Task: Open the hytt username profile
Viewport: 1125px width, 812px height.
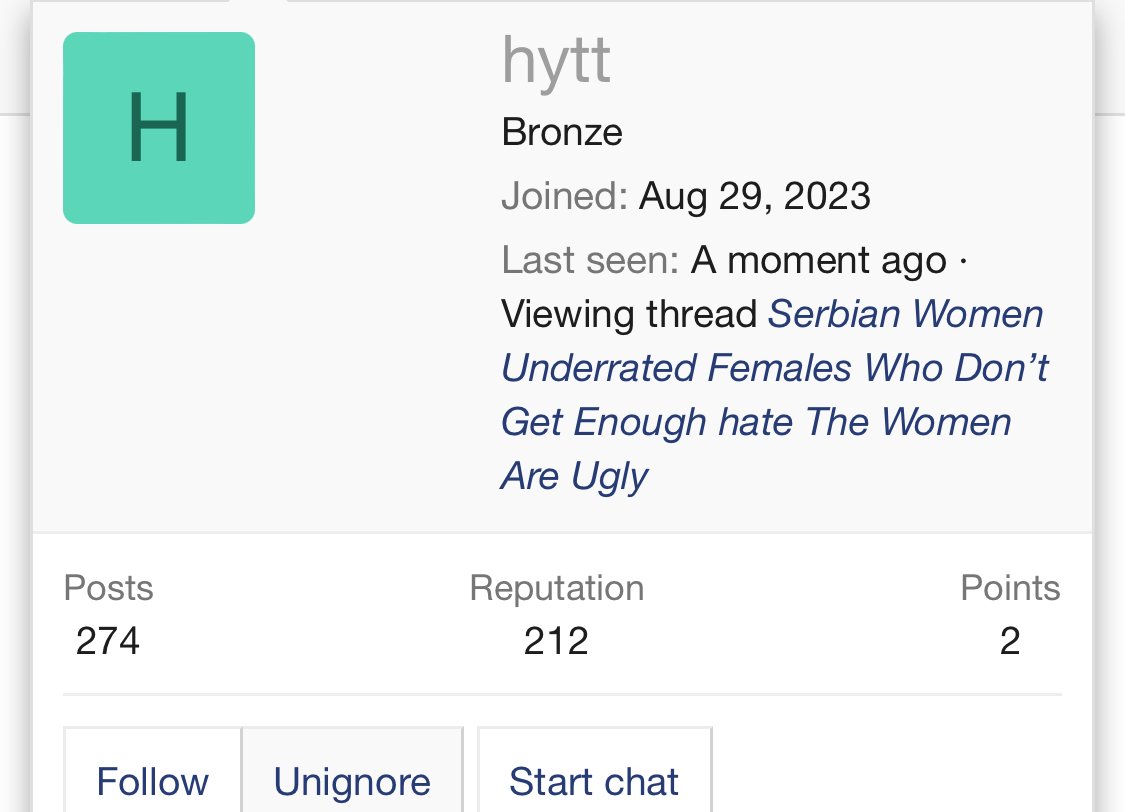Action: click(x=556, y=61)
